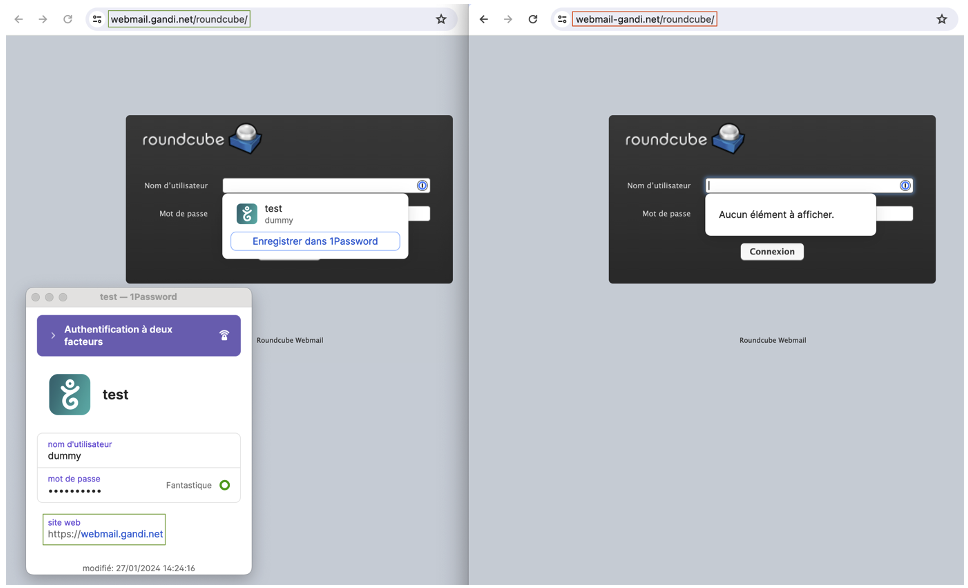Click the Watchtower icon on the two-factor banner
968x588 pixels.
click(x=224, y=336)
